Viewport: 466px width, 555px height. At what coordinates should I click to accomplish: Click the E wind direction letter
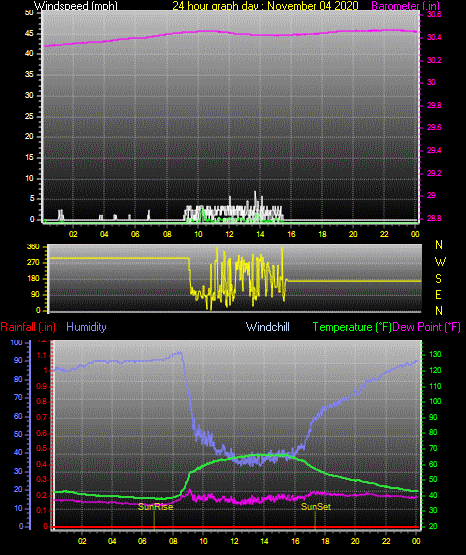pyautogui.click(x=438, y=295)
